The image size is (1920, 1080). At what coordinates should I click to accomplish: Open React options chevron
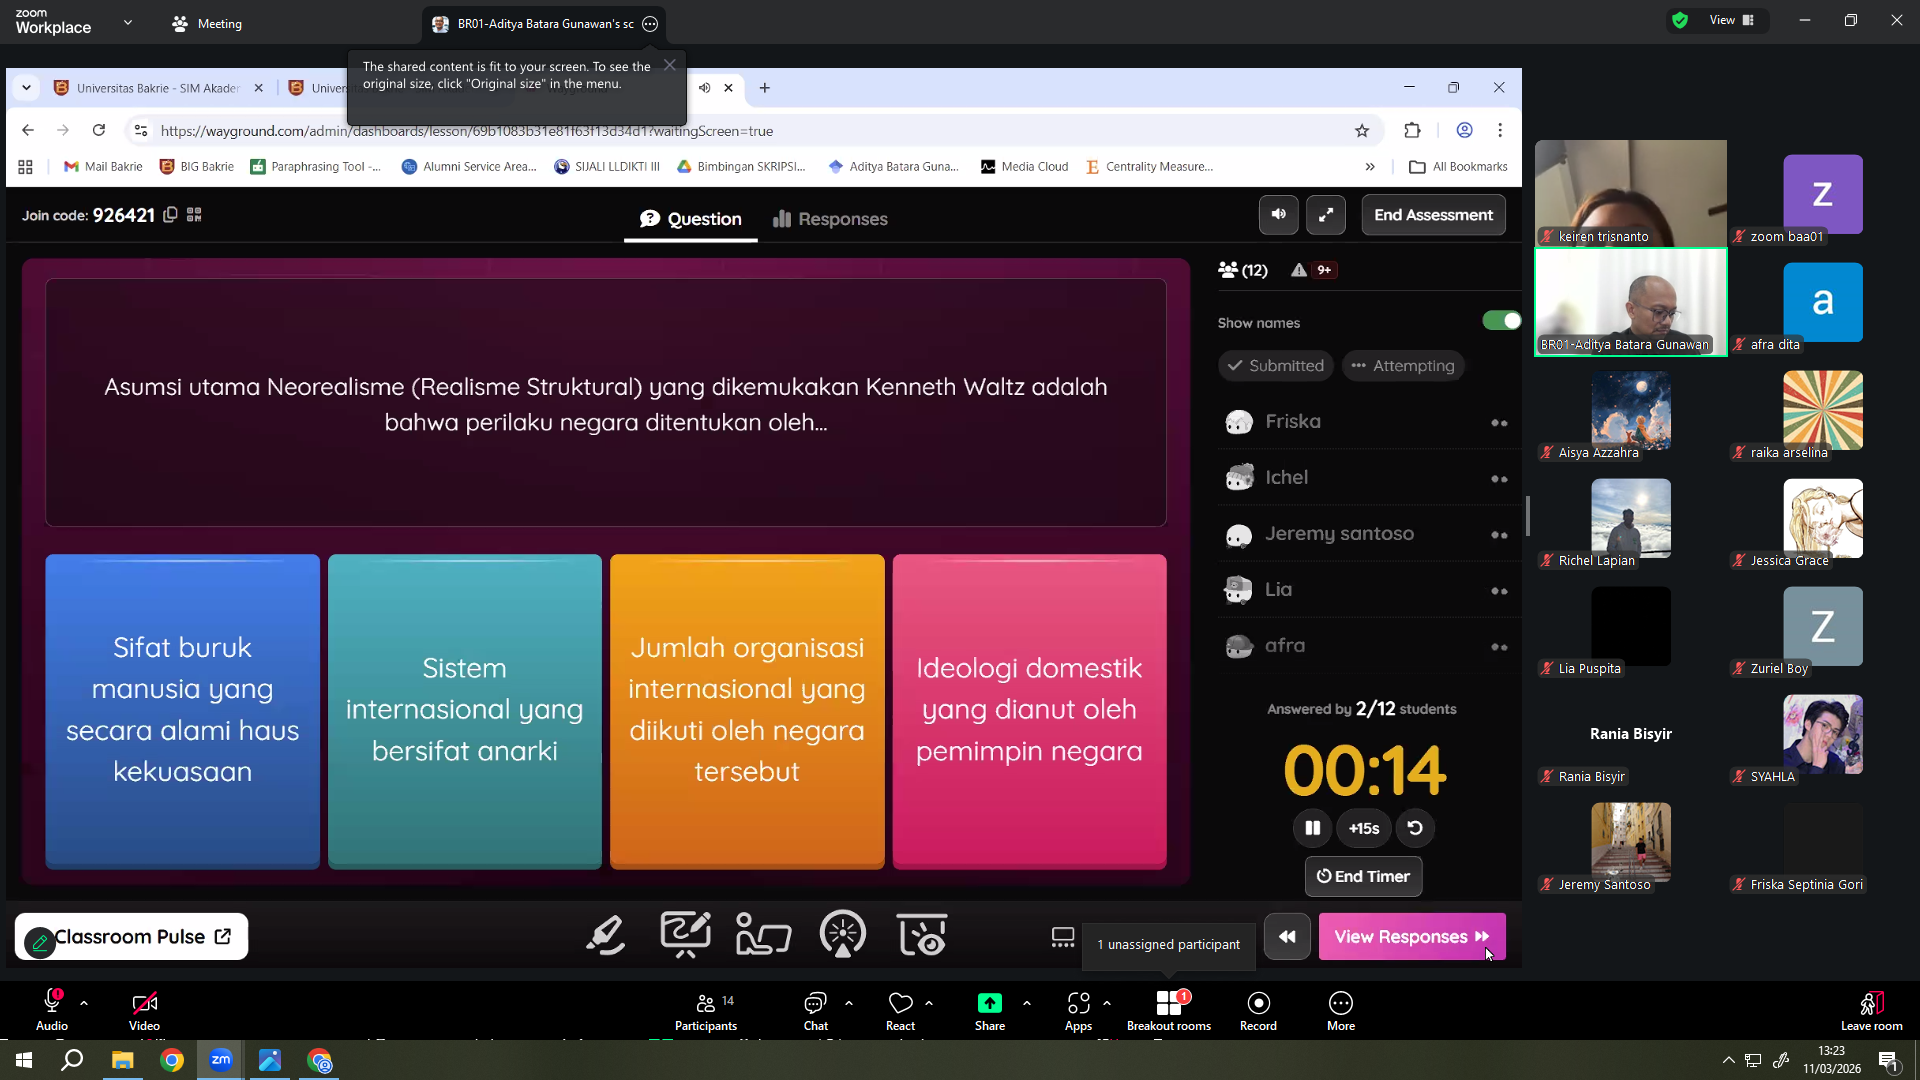click(x=929, y=1003)
